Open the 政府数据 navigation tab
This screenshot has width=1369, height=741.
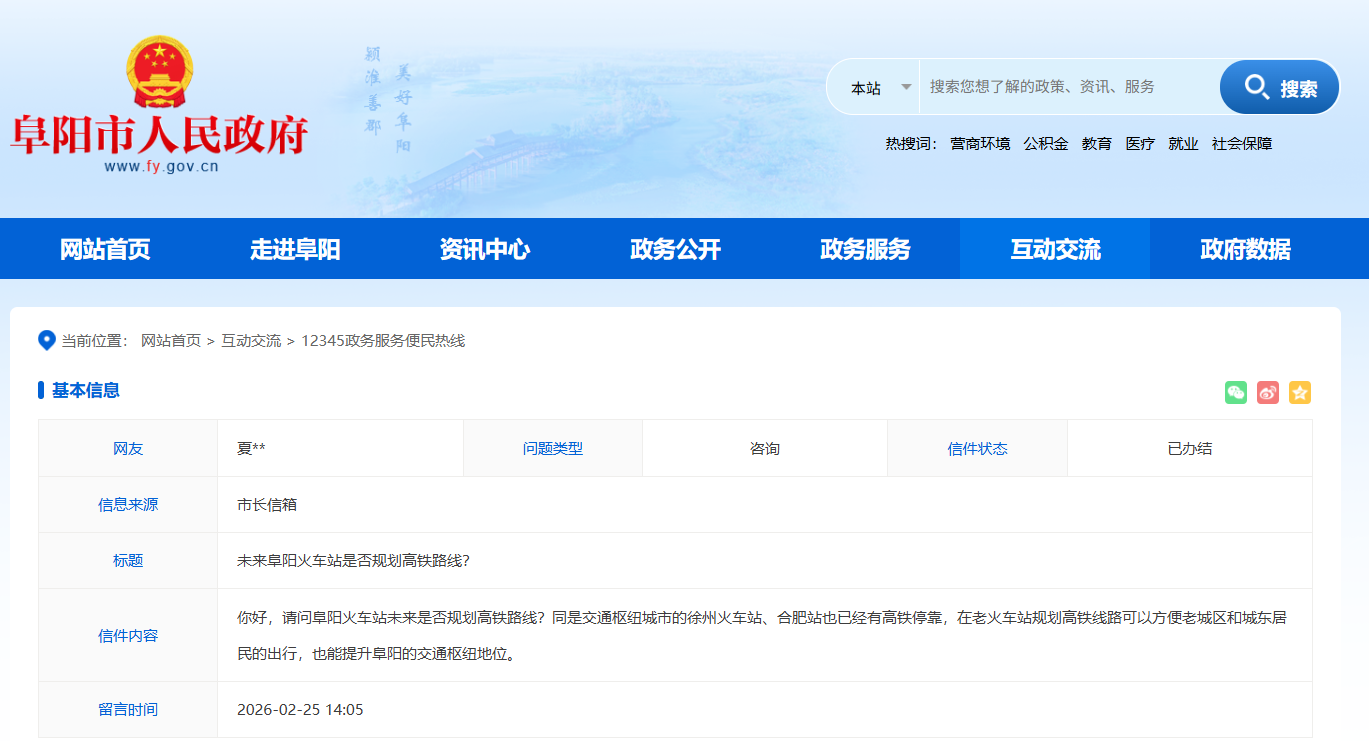coord(1245,249)
